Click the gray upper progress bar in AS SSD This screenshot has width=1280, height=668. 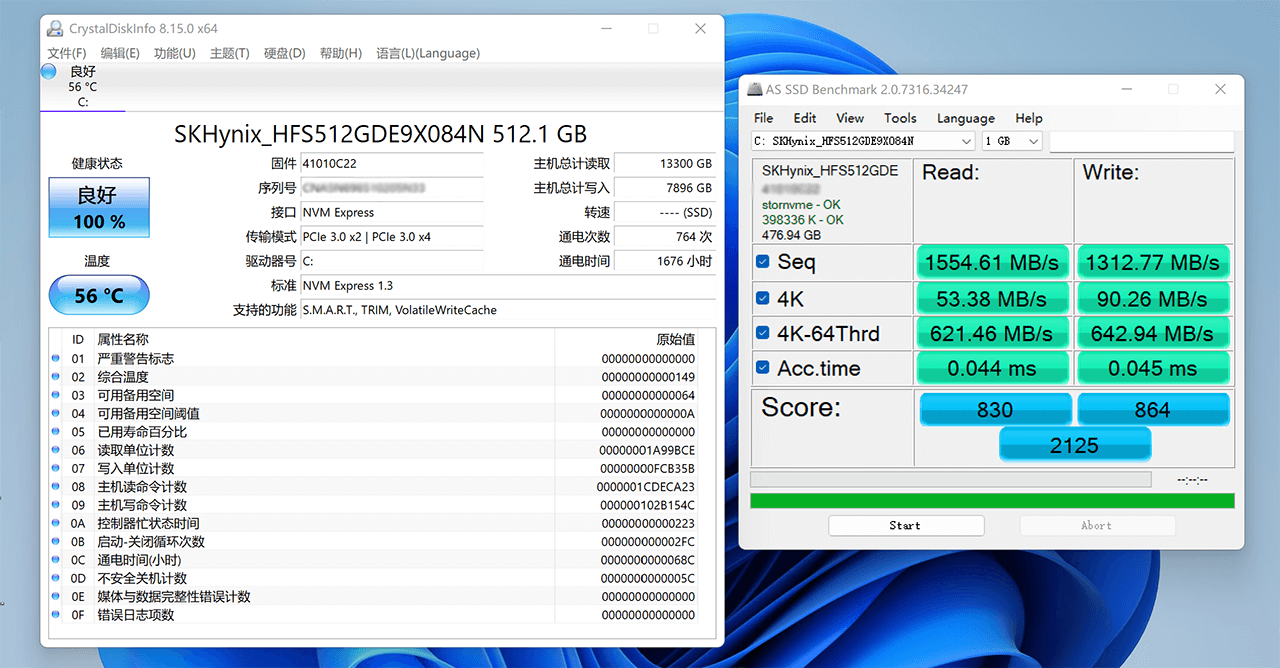click(x=951, y=480)
